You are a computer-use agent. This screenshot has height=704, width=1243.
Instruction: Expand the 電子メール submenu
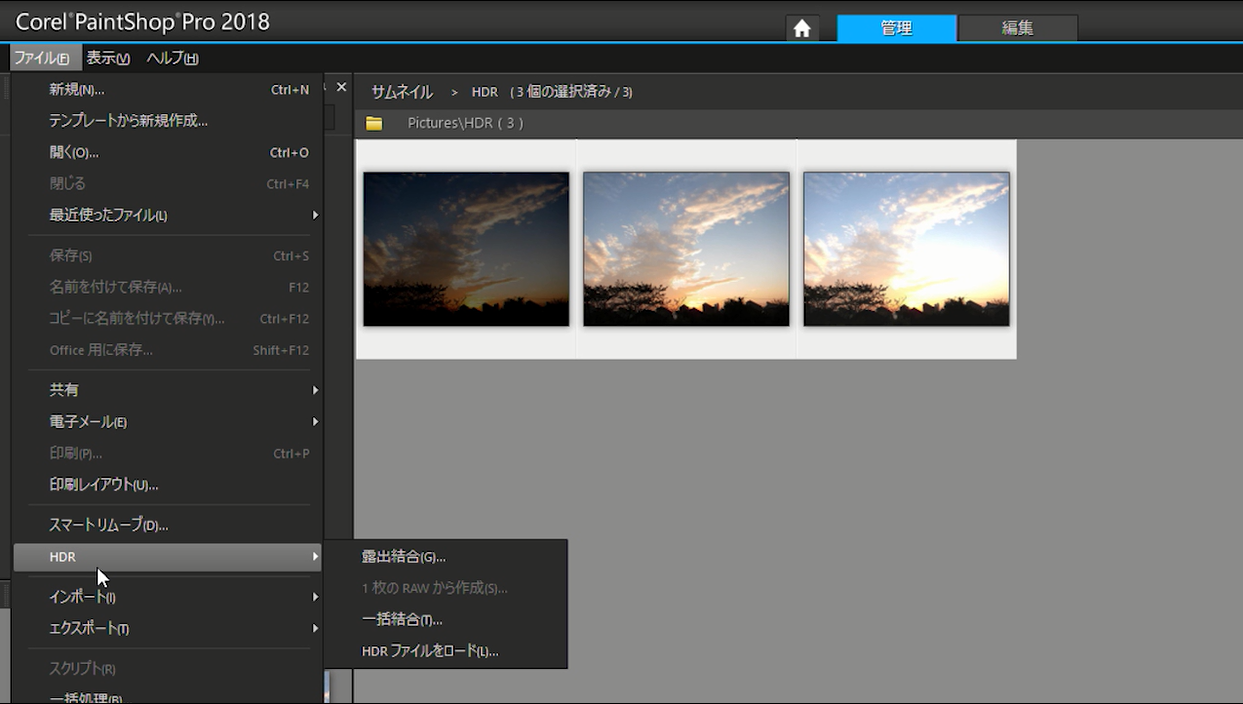tap(88, 422)
